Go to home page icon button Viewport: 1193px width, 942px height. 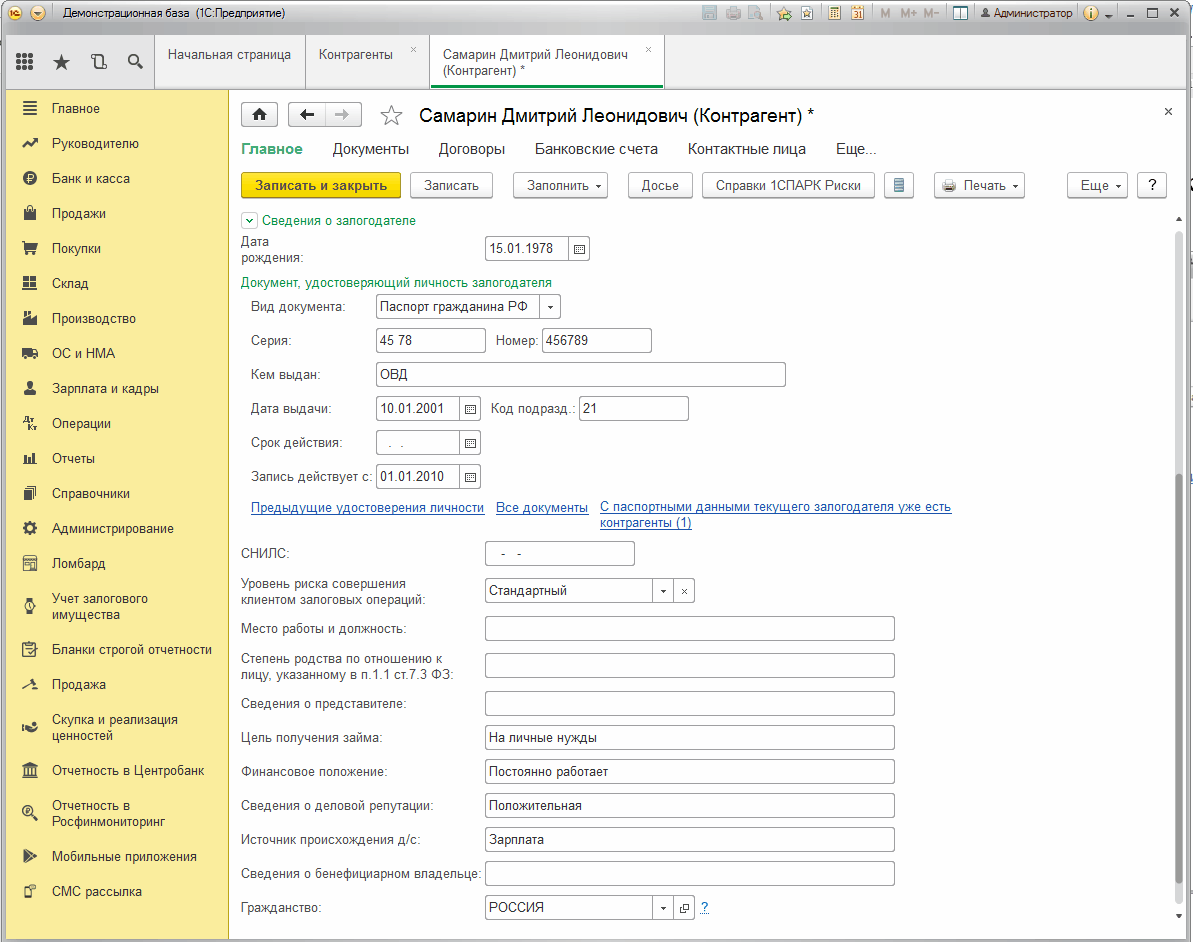[x=259, y=115]
